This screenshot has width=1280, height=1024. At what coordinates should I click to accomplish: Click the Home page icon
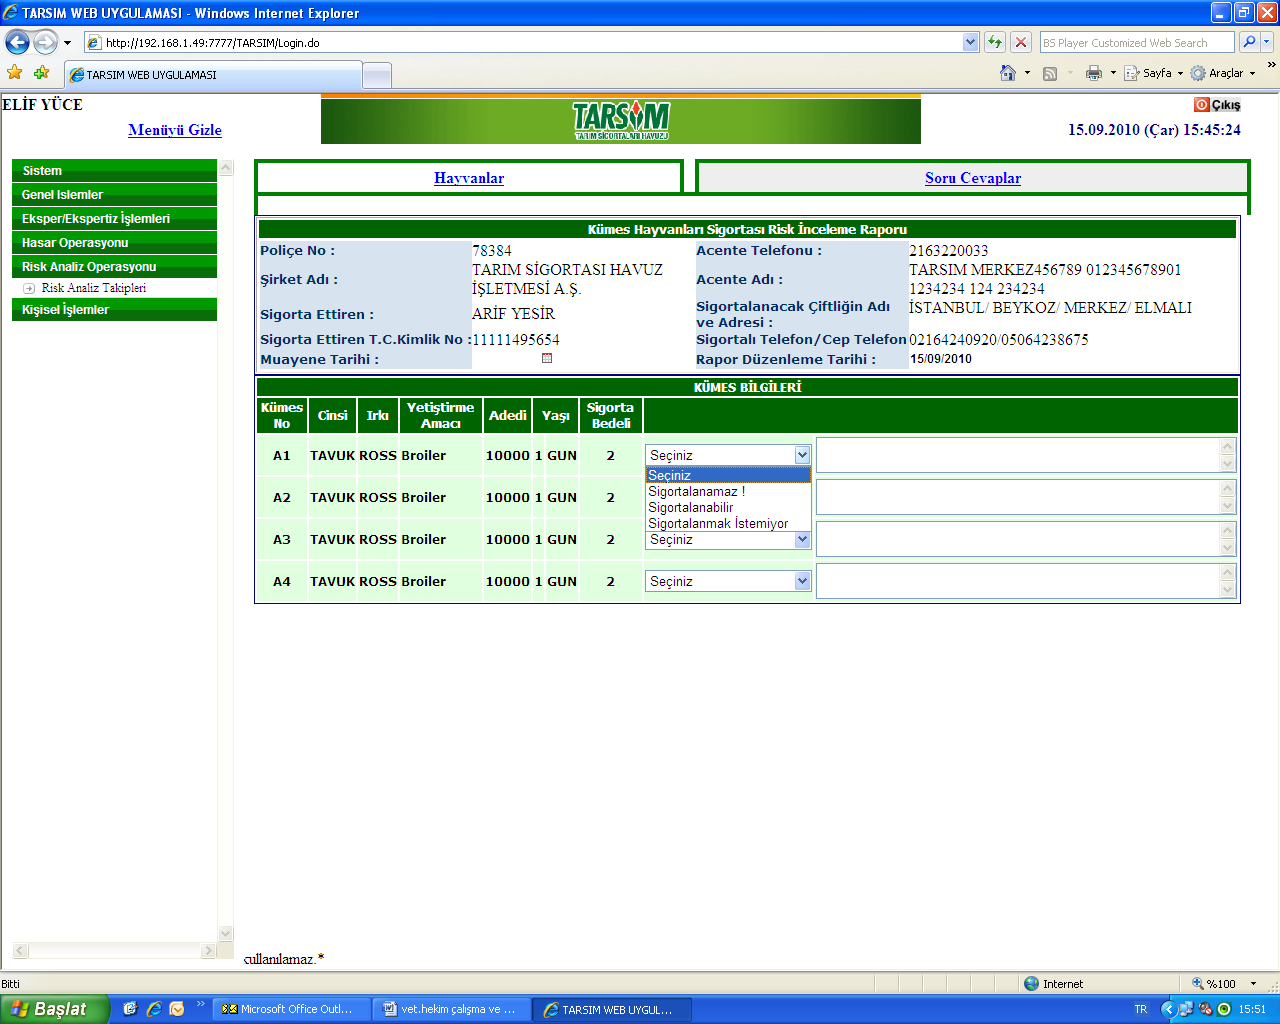(1008, 73)
